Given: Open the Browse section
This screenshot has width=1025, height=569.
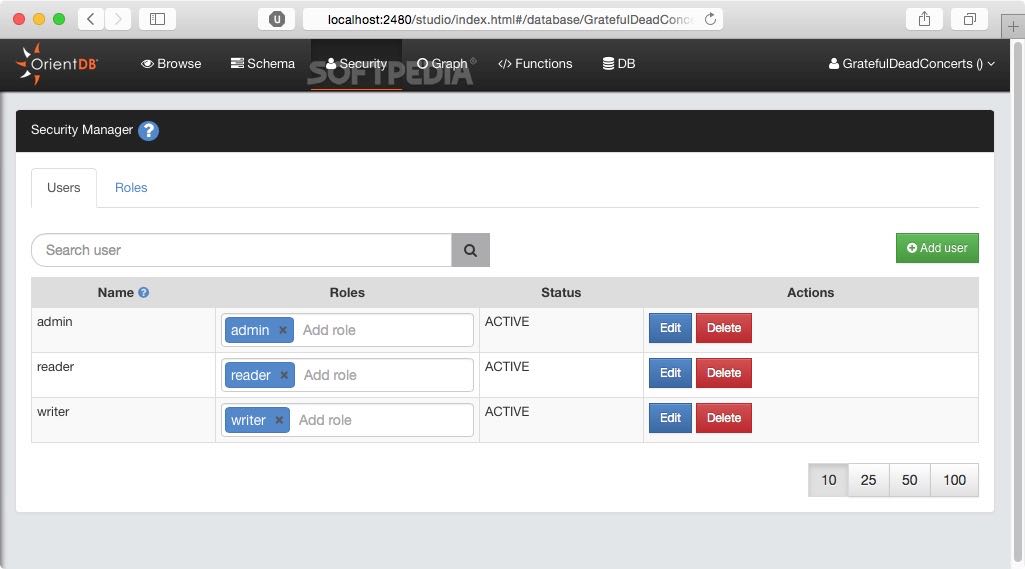Looking at the screenshot, I should pyautogui.click(x=171, y=63).
